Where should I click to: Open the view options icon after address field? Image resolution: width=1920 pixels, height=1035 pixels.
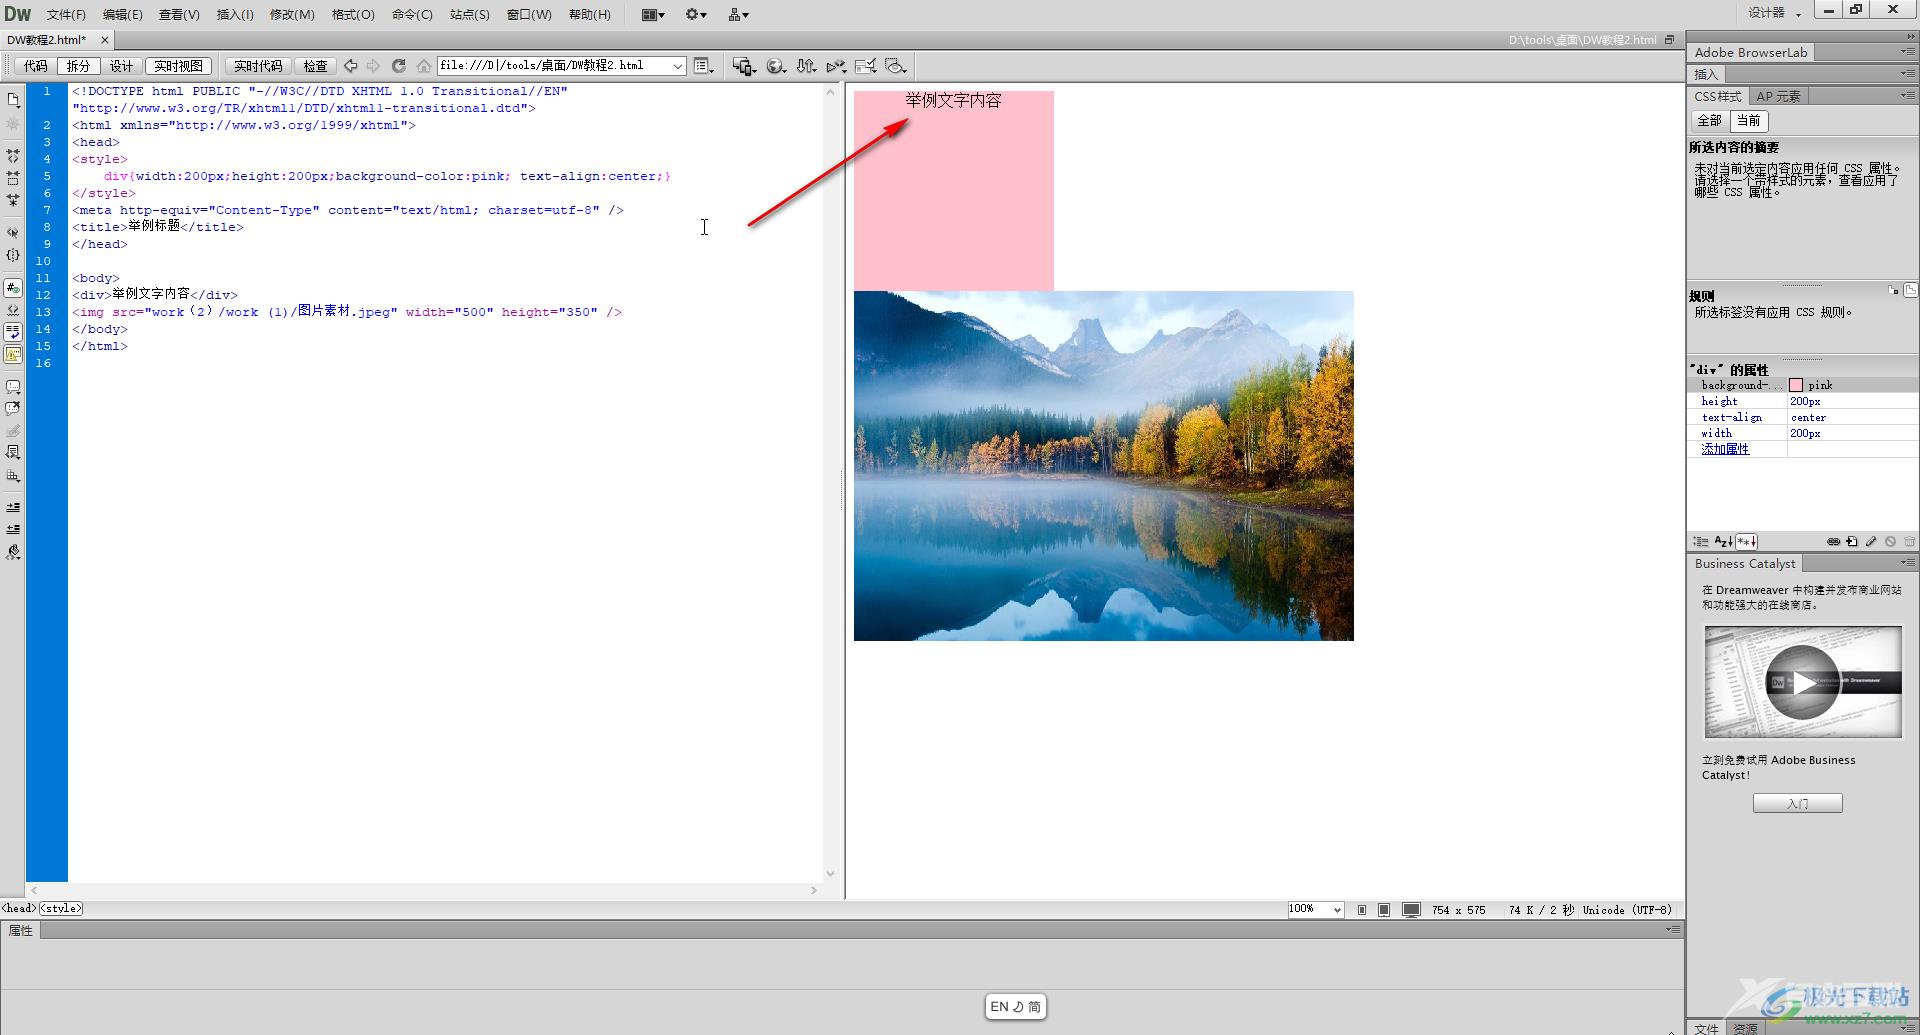[x=704, y=66]
